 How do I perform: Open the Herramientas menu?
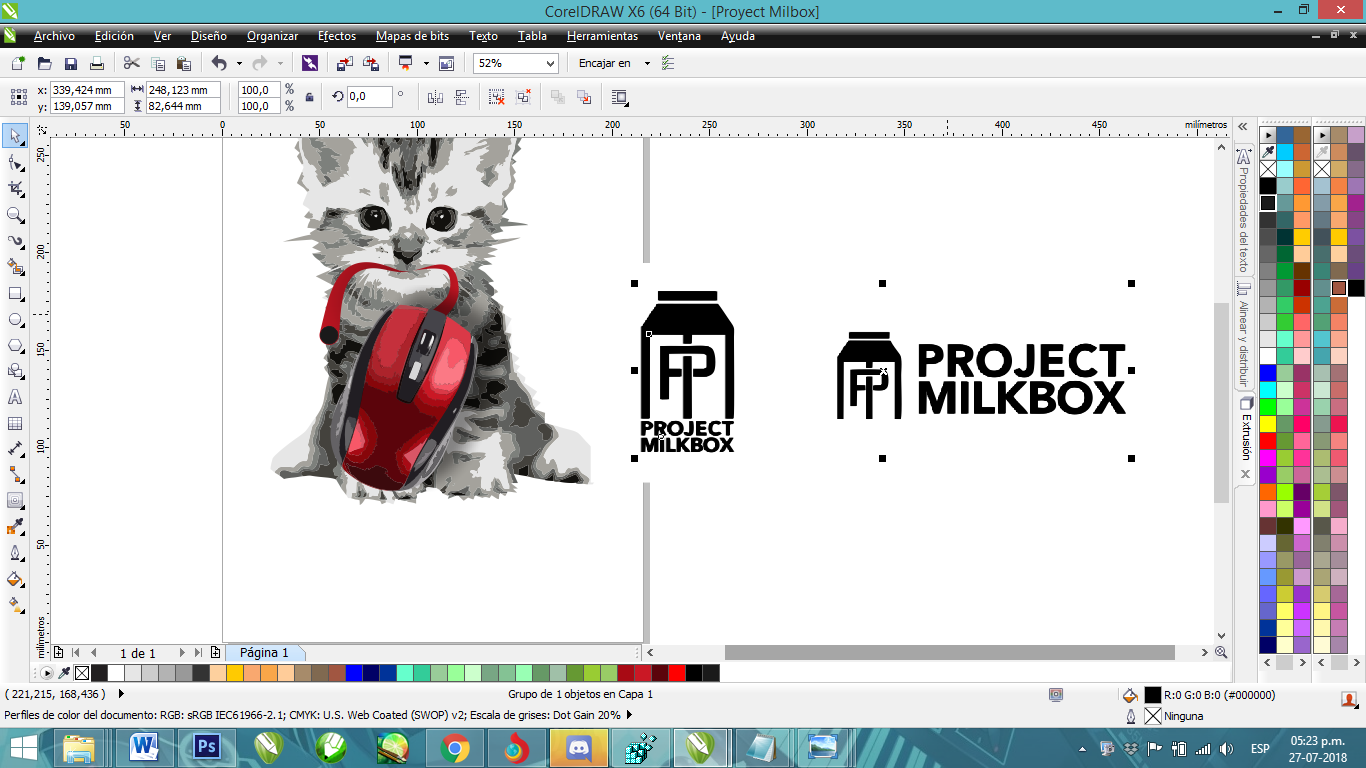602,36
